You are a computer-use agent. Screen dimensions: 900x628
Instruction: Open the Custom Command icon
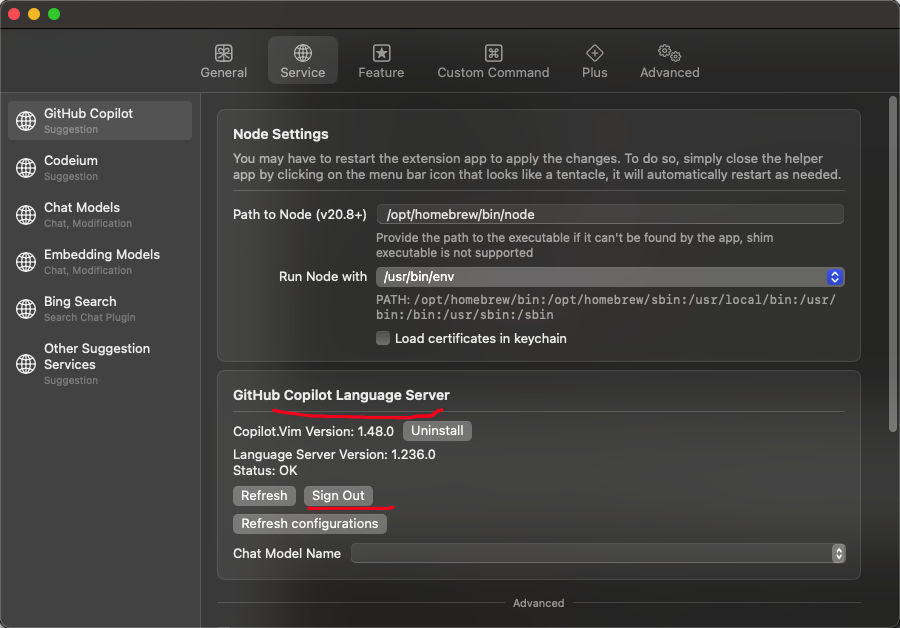pyautogui.click(x=493, y=53)
